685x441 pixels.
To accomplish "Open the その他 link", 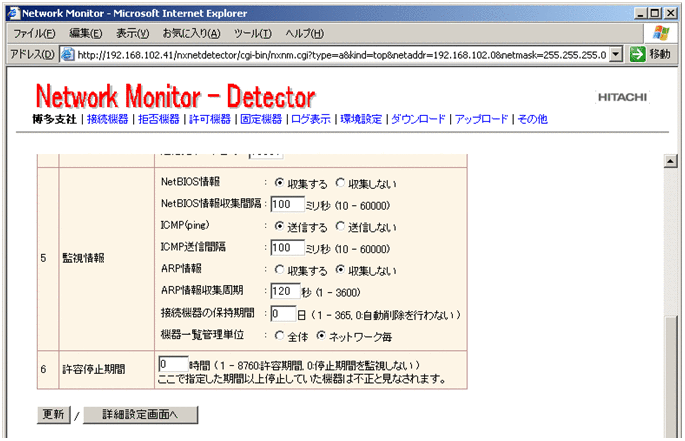I will coord(533,119).
